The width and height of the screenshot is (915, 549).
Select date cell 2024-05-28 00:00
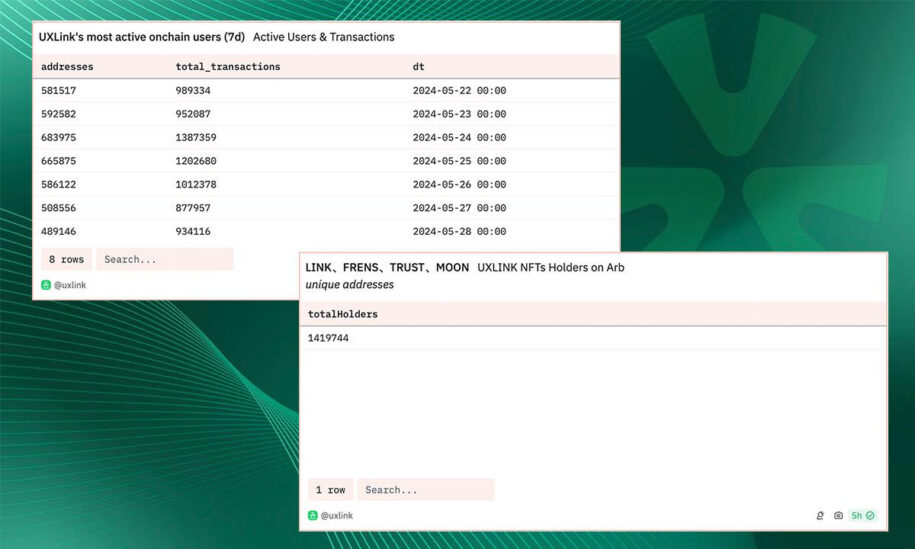pyautogui.click(x=459, y=231)
